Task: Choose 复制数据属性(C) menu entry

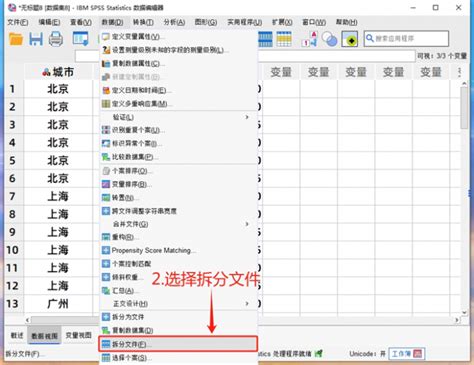Action: pyautogui.click(x=179, y=63)
